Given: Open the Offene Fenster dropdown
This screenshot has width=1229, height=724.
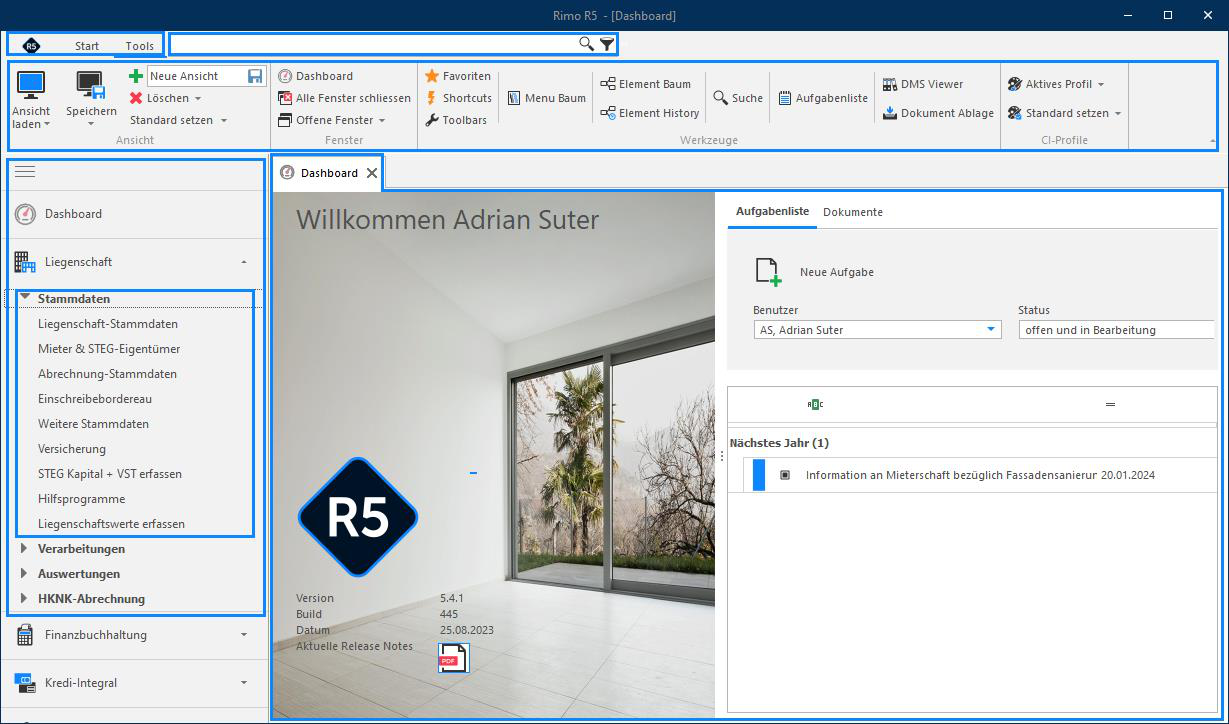Looking at the screenshot, I should click(x=382, y=120).
